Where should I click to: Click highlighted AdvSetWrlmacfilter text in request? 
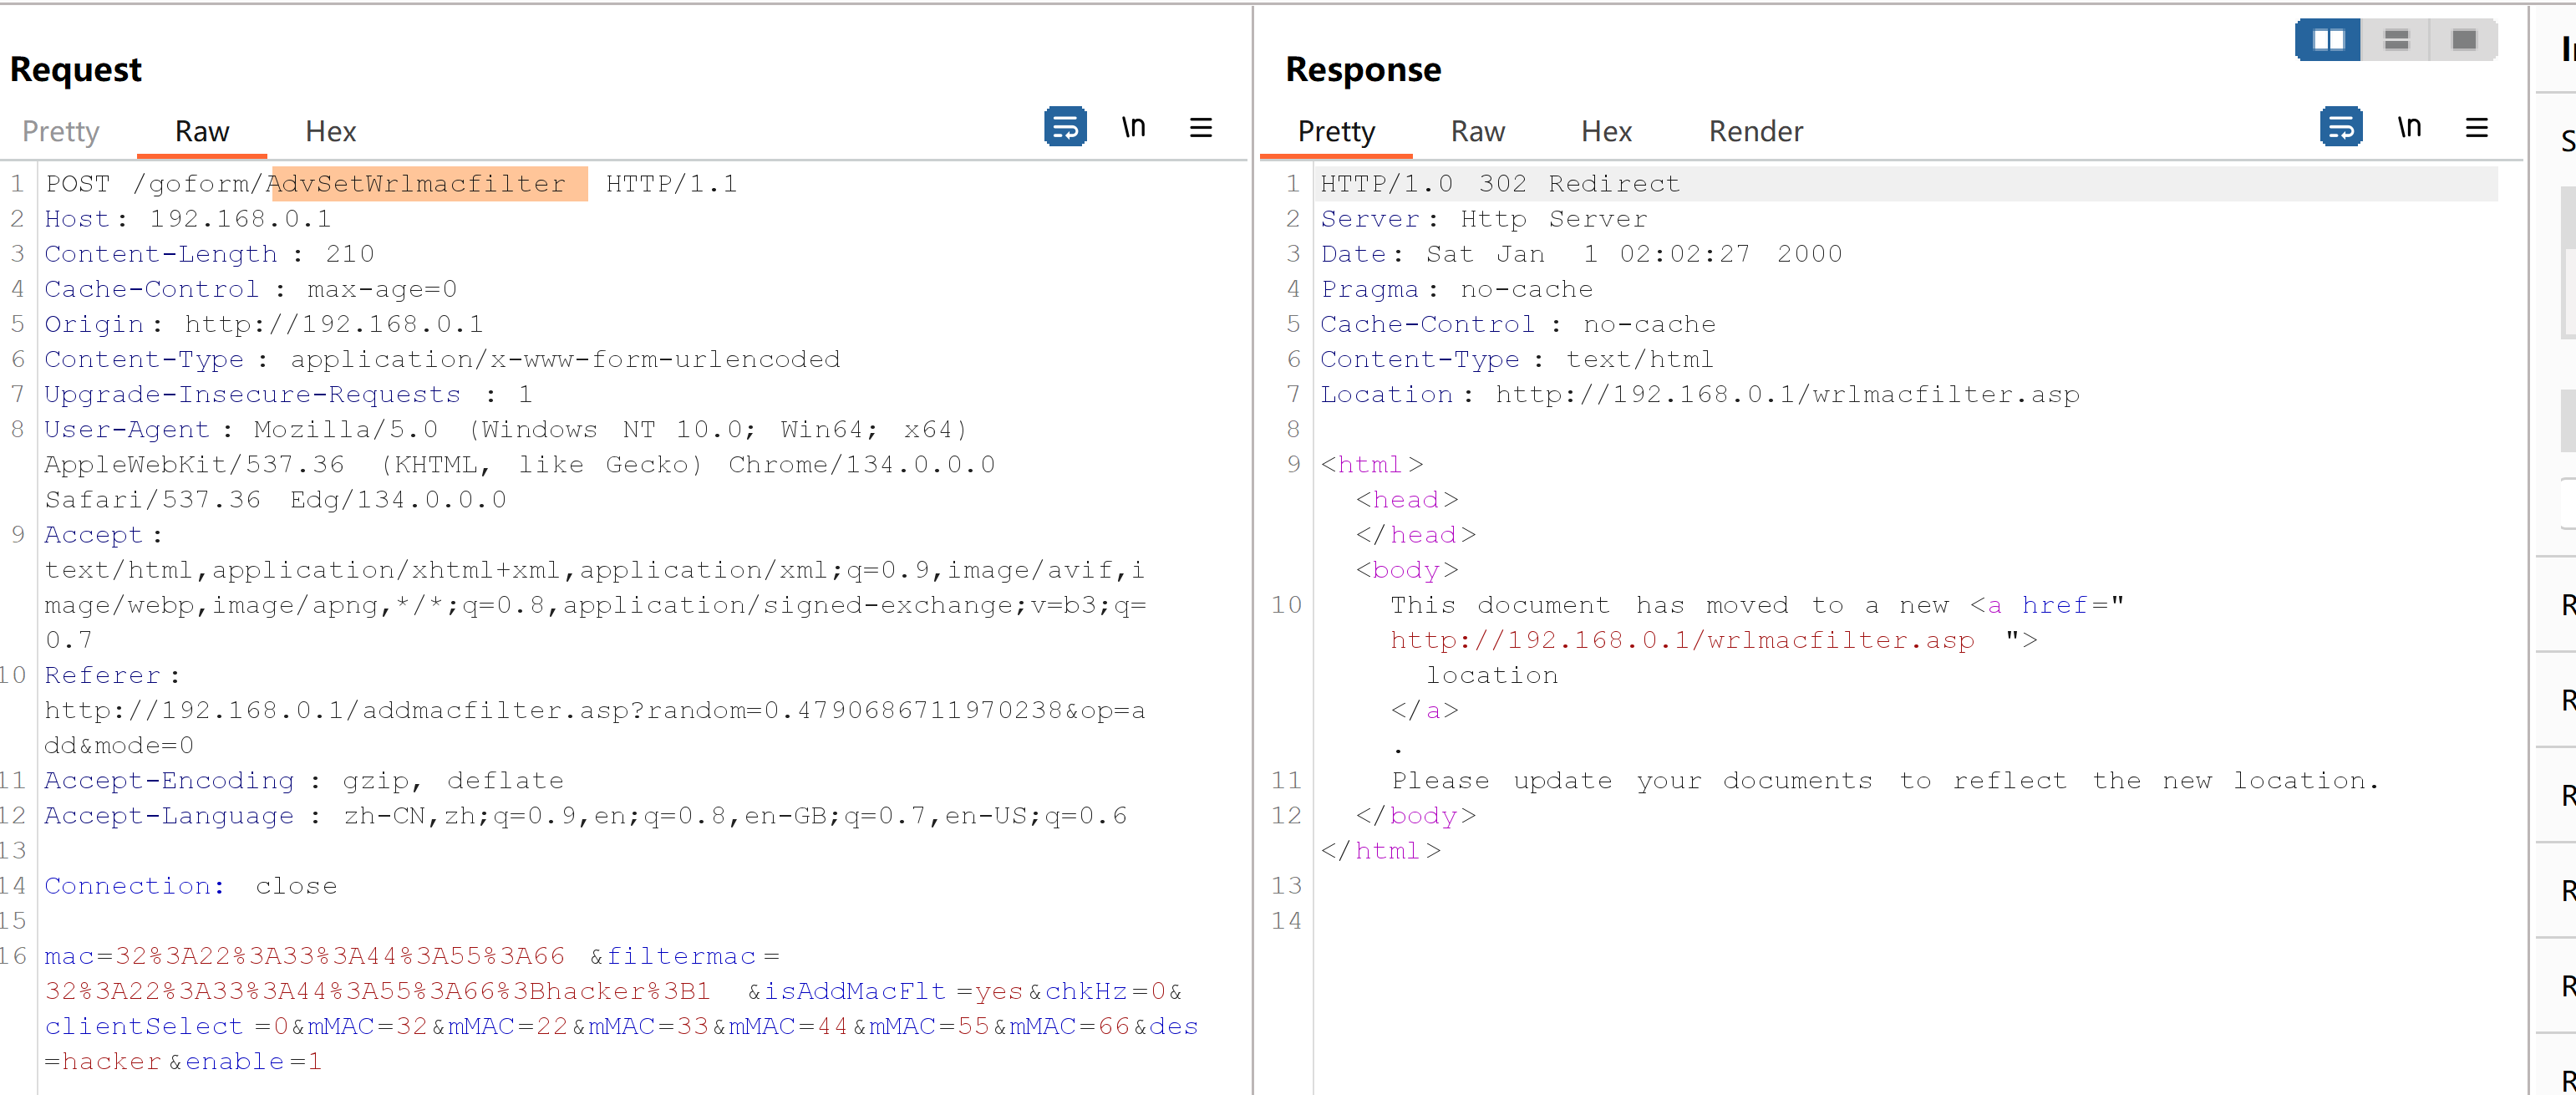pos(417,184)
